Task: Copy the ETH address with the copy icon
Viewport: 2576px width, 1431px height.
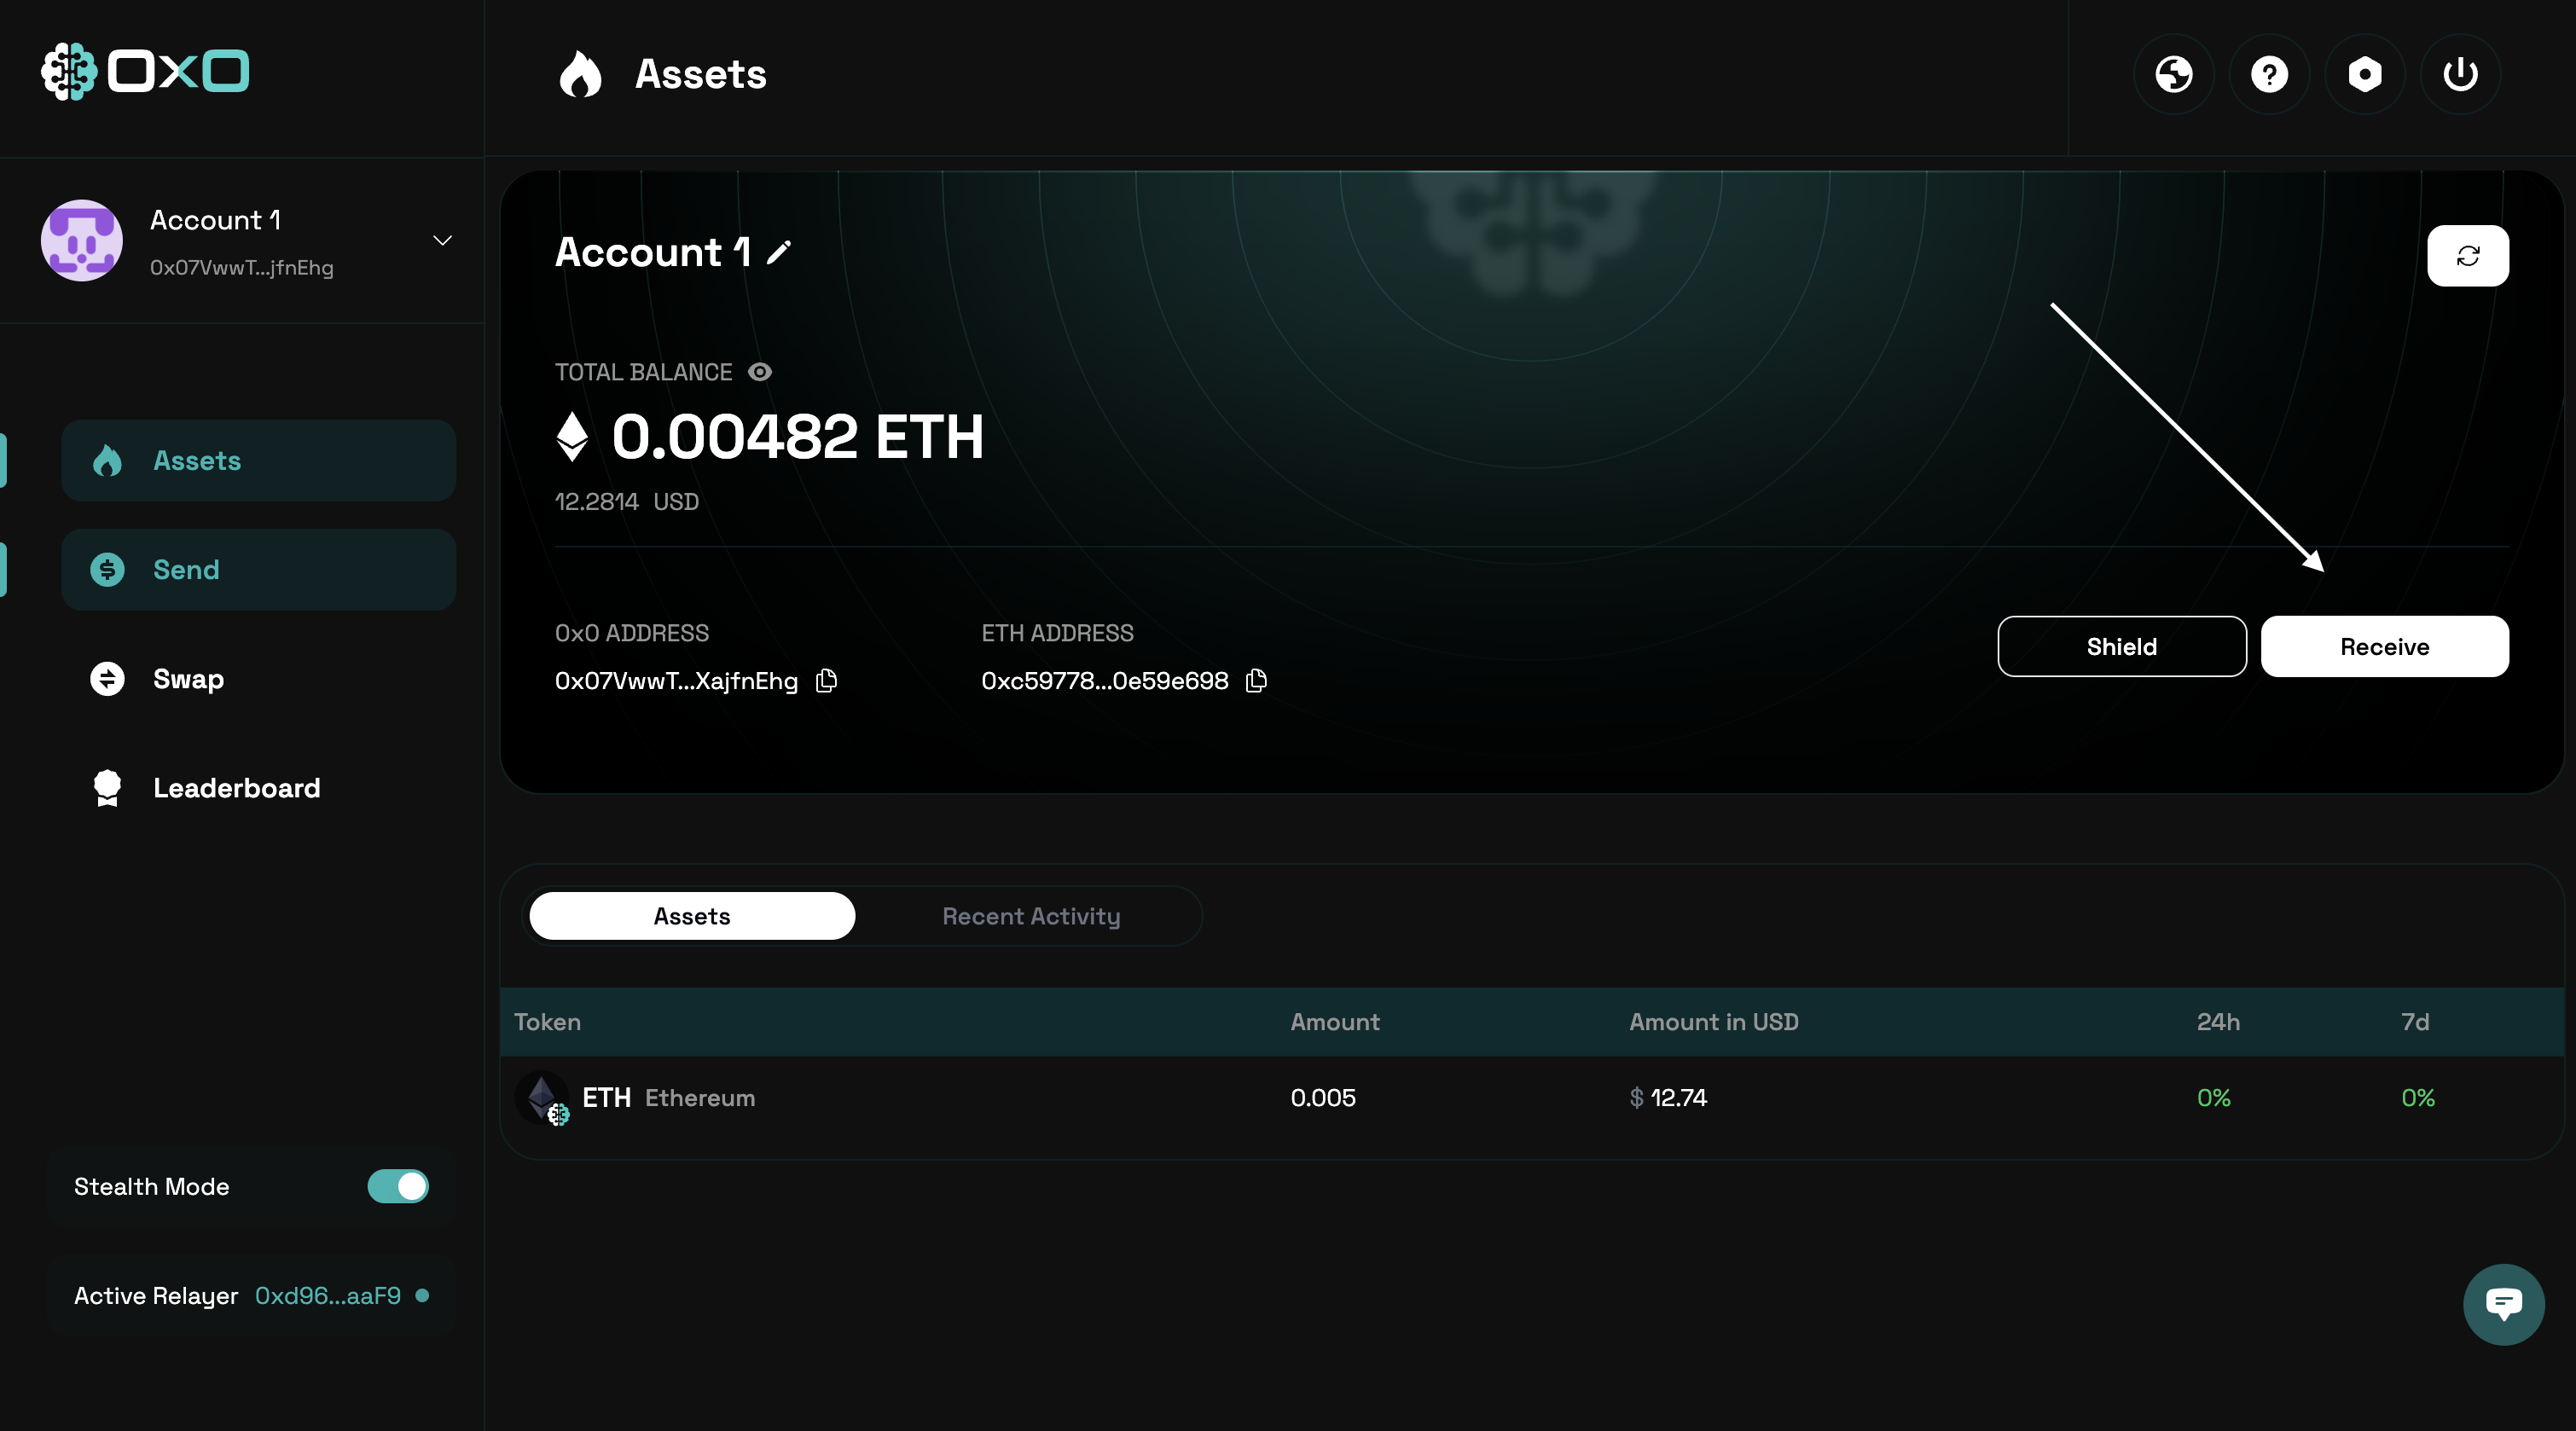Action: (1256, 681)
